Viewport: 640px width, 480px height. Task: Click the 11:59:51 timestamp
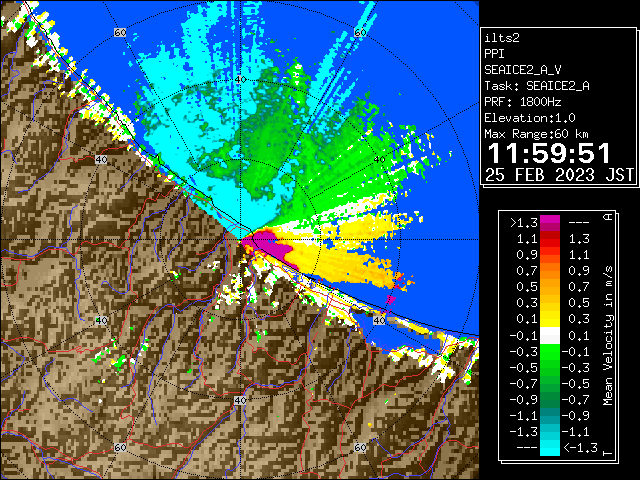pos(549,153)
